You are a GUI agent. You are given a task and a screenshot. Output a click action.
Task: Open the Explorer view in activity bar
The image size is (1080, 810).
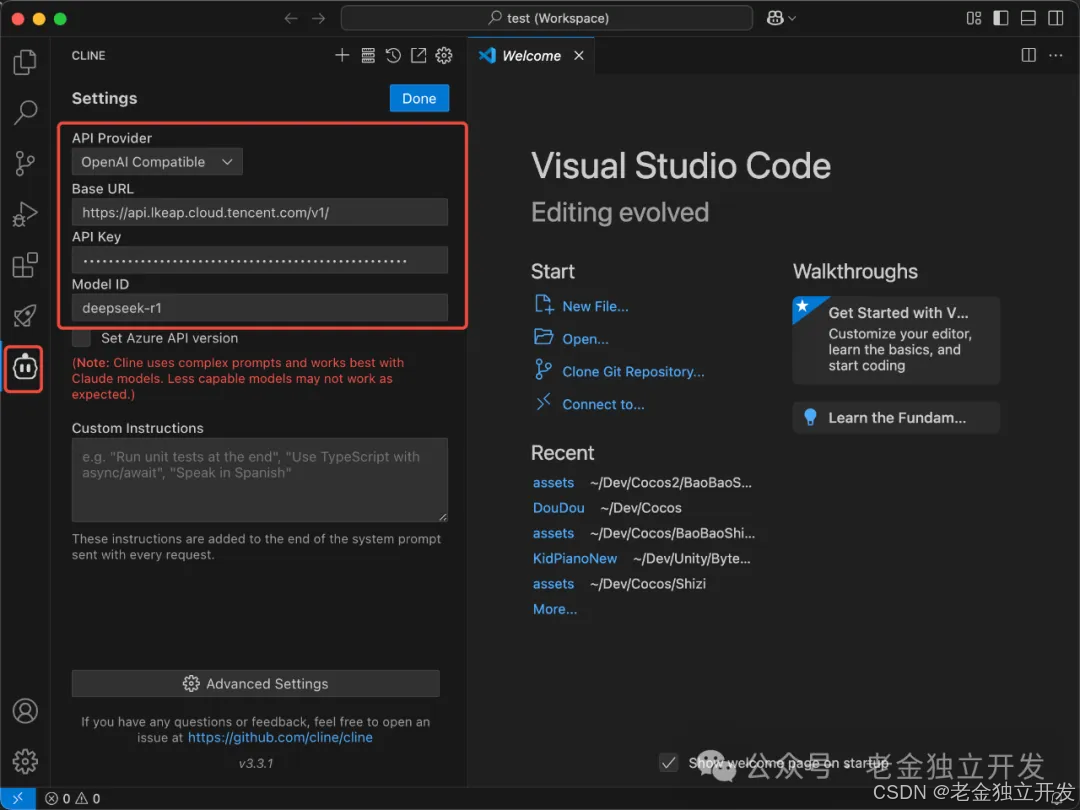tap(25, 62)
